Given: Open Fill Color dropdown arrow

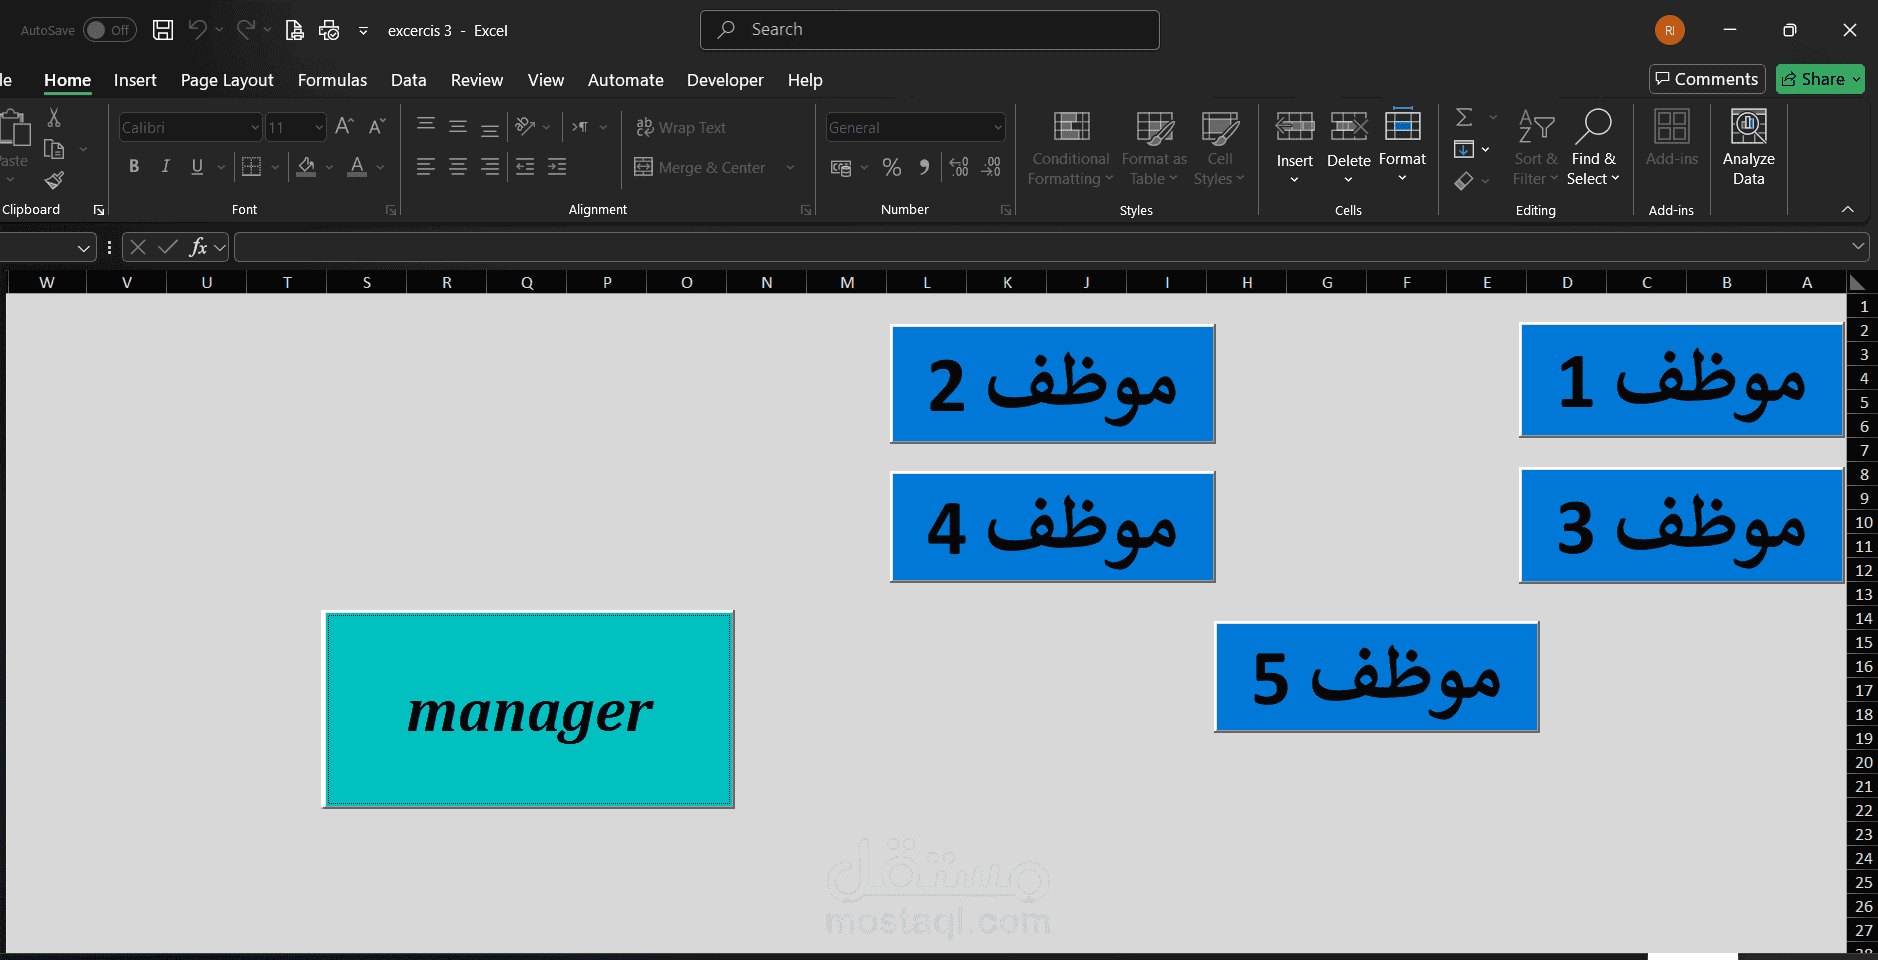Looking at the screenshot, I should tap(330, 168).
